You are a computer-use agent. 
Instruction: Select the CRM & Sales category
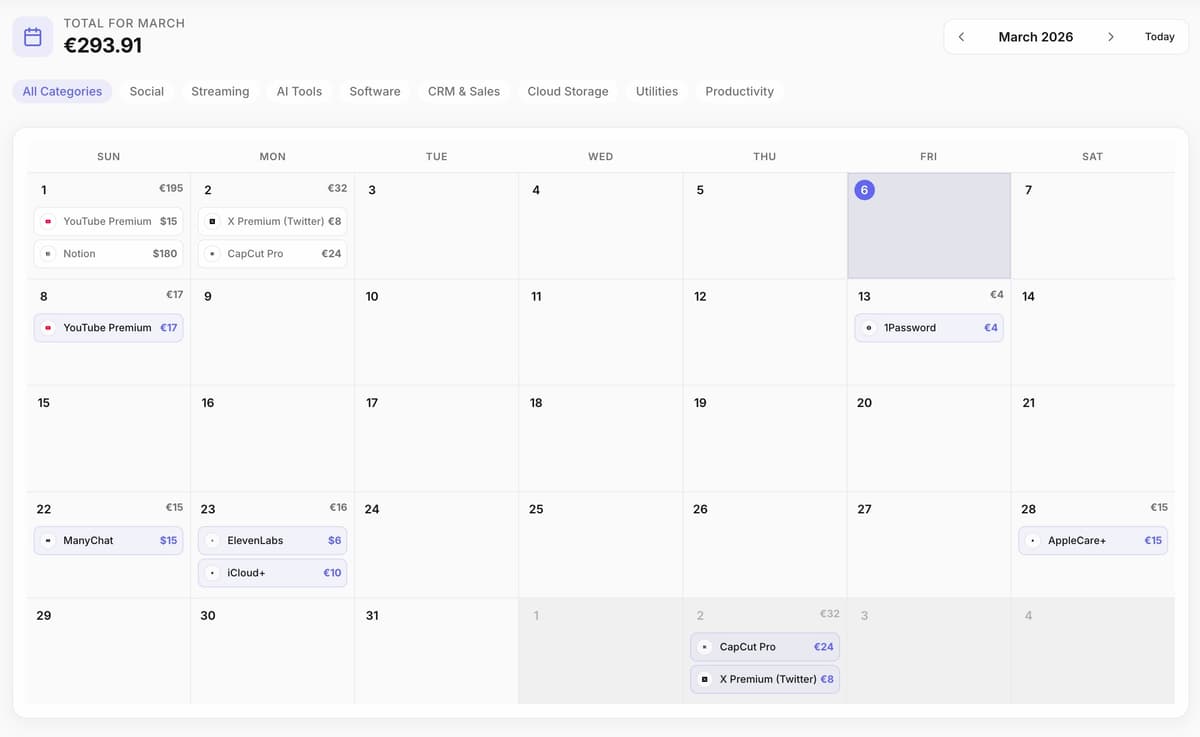click(463, 91)
